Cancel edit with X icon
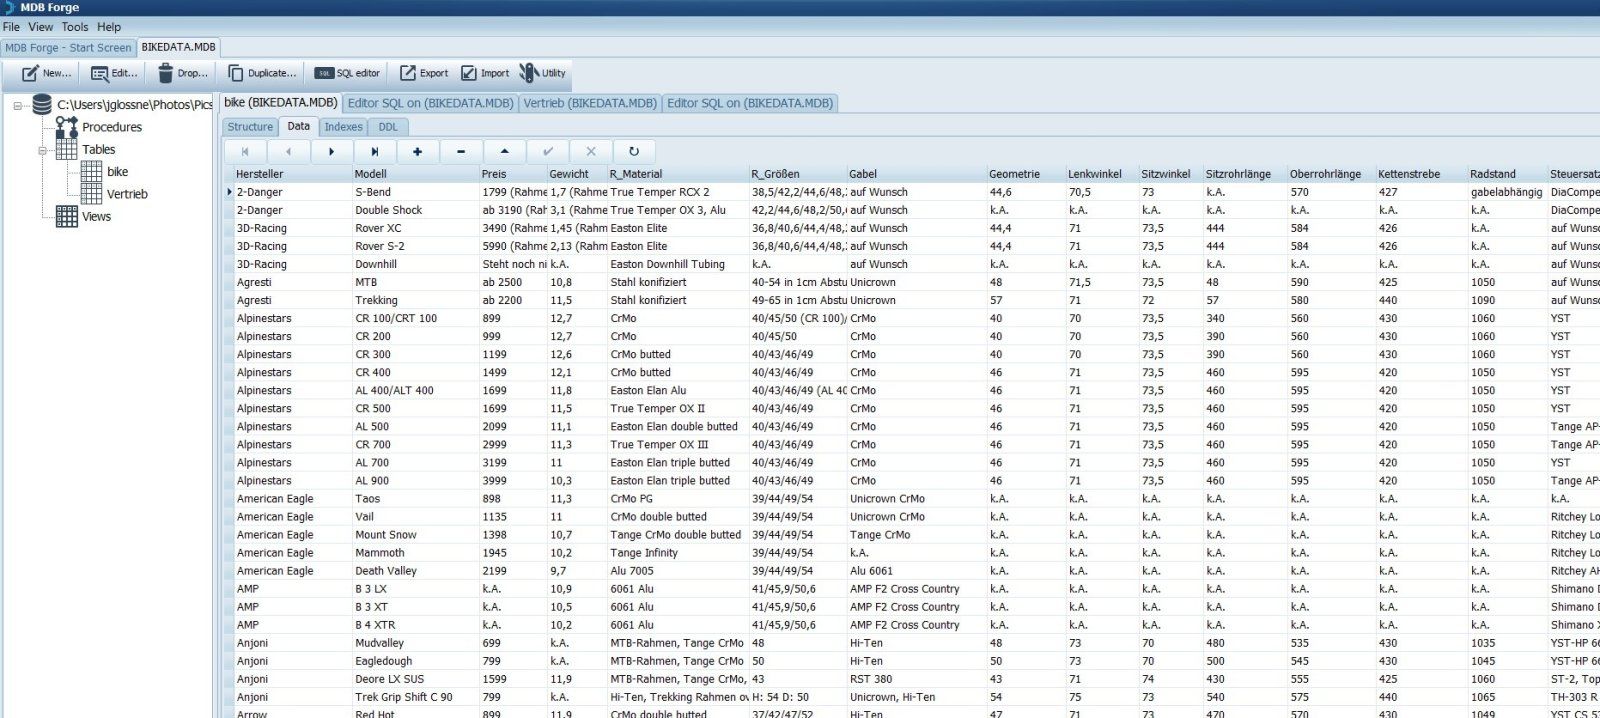 (x=590, y=151)
